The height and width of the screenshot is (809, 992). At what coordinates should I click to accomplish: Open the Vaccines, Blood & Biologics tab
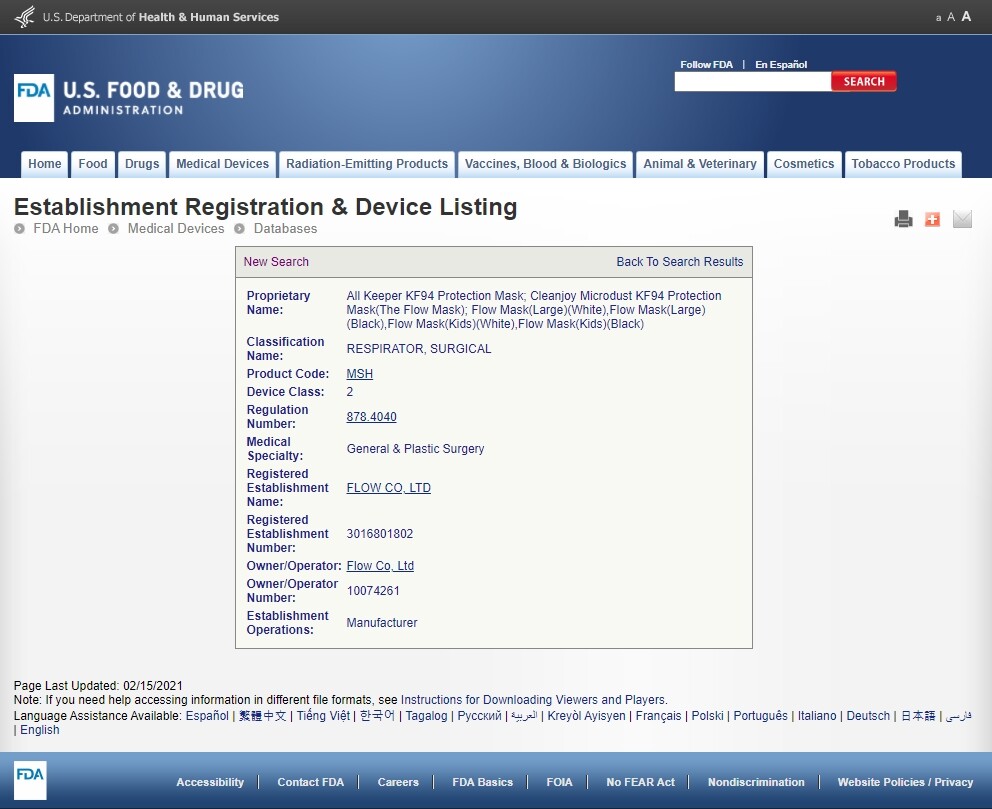point(545,164)
